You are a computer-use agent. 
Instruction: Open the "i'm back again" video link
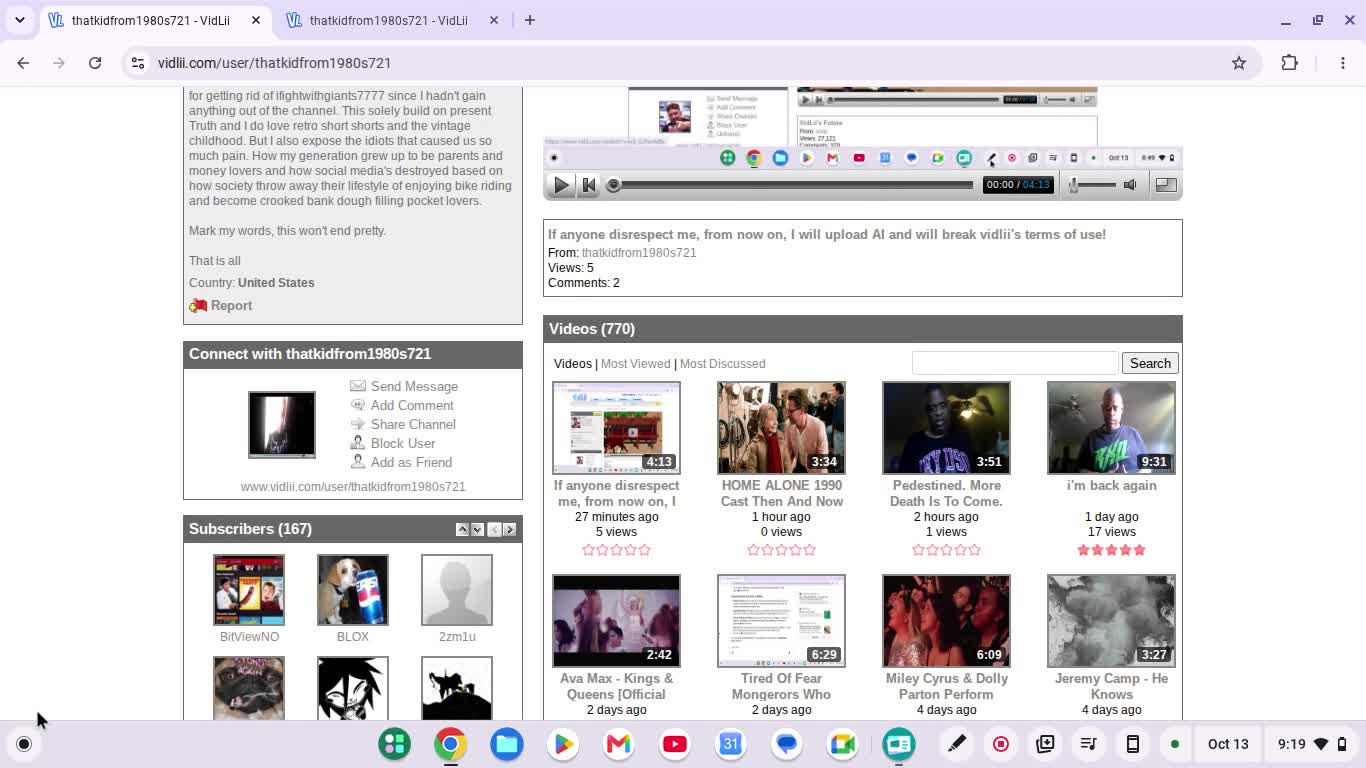click(1111, 486)
